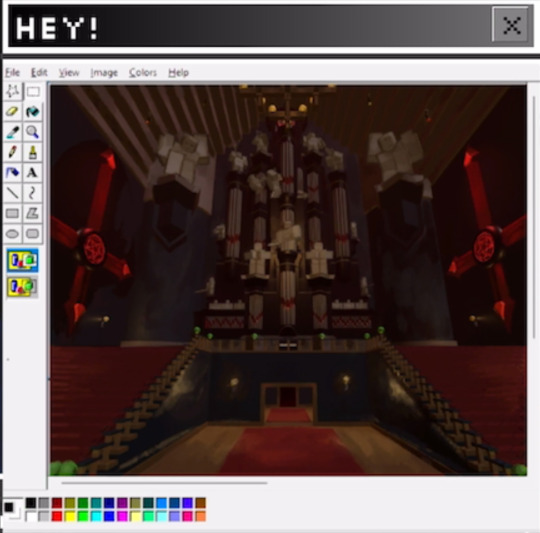The width and height of the screenshot is (540, 533).
Task: Choose black from the color palette
Action: pyautogui.click(x=31, y=503)
